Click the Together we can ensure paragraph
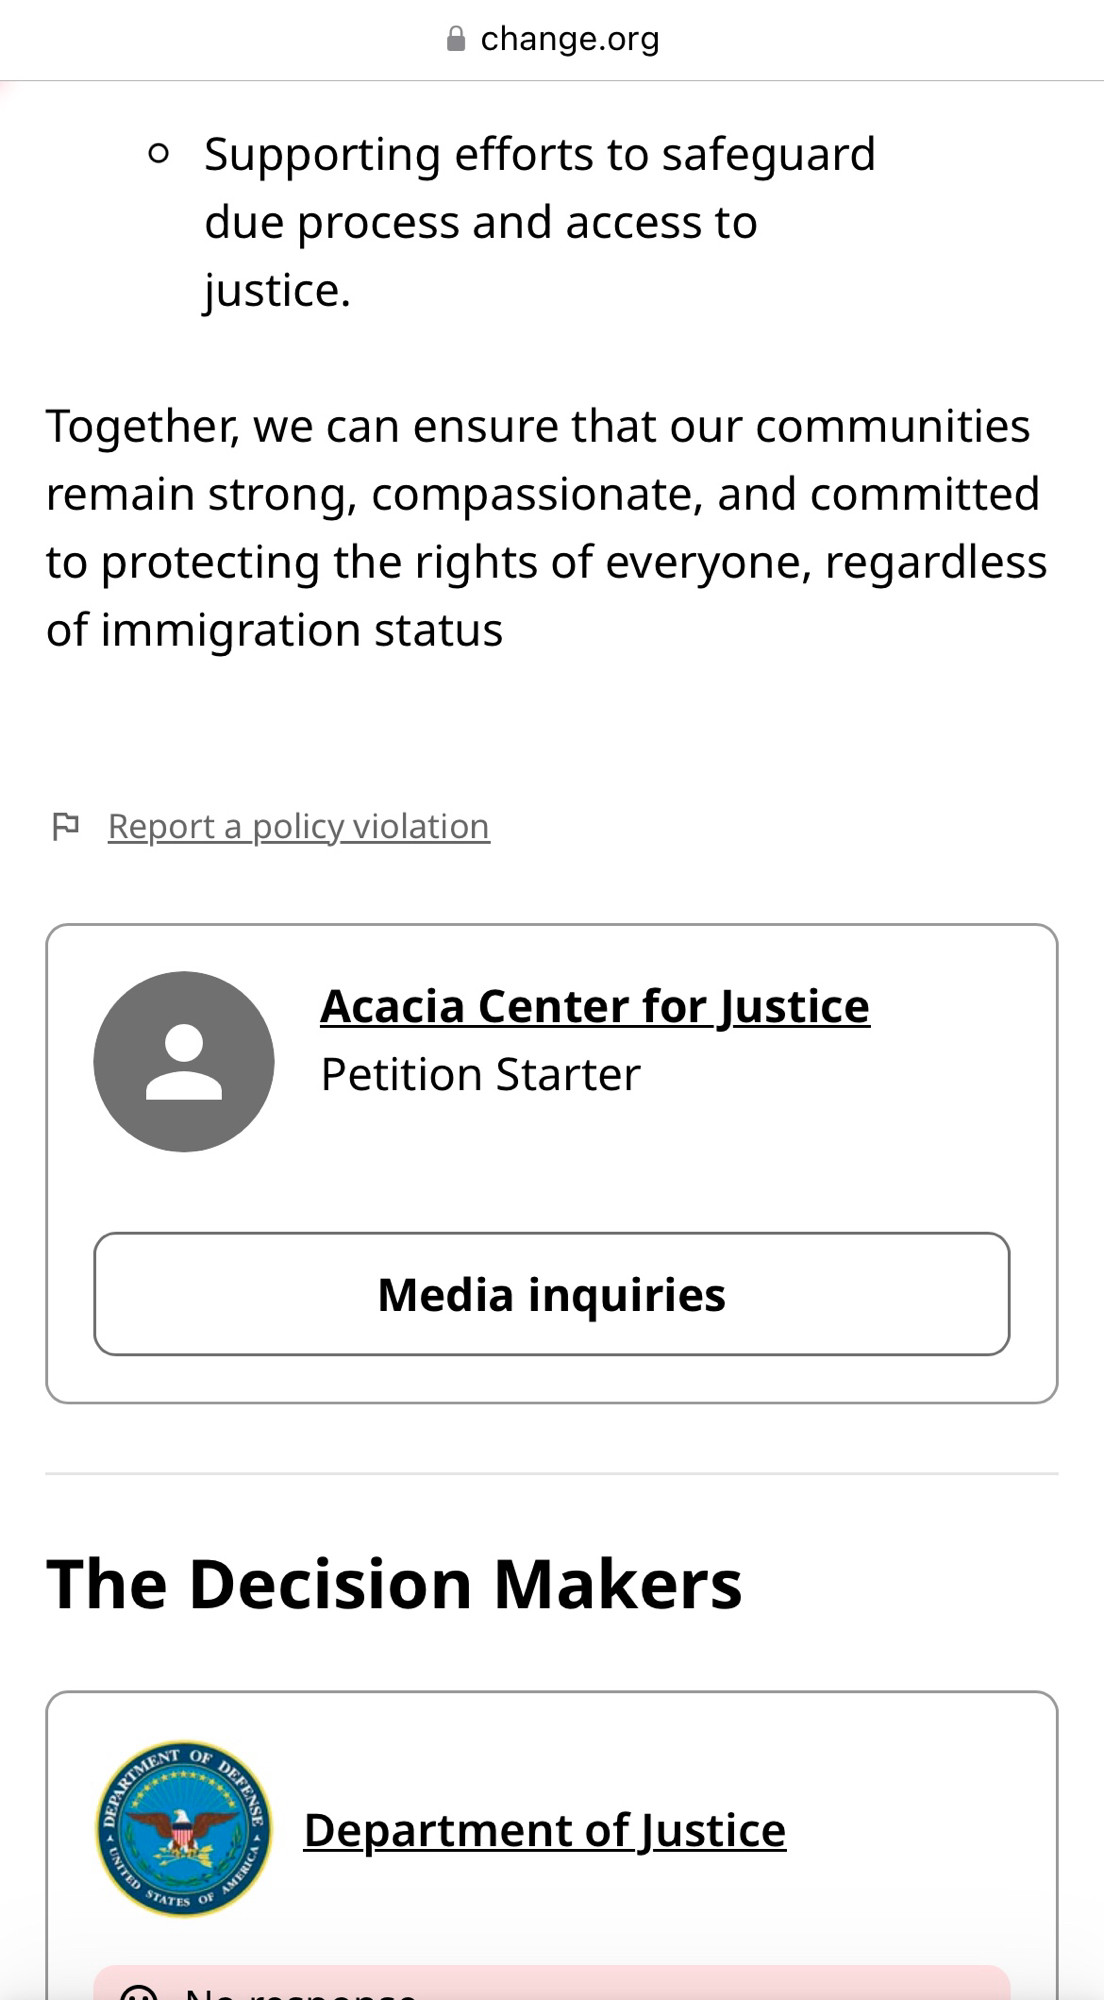Image resolution: width=1104 pixels, height=2000 pixels. 547,528
